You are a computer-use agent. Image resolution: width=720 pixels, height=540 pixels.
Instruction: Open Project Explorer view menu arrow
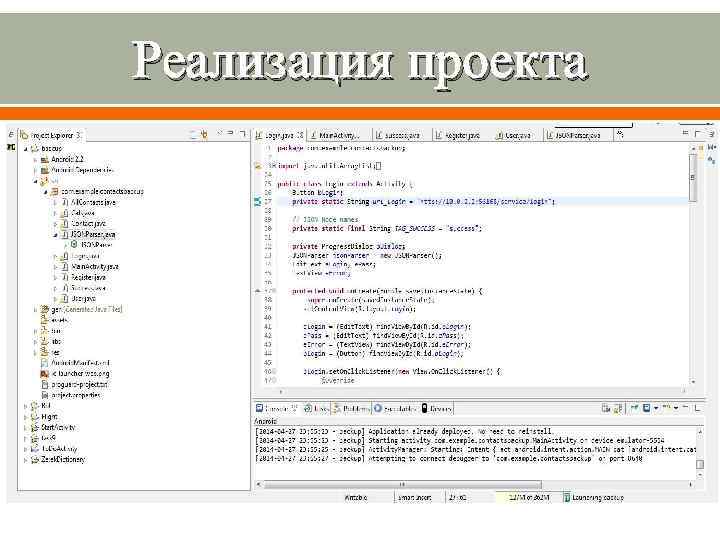click(x=220, y=133)
